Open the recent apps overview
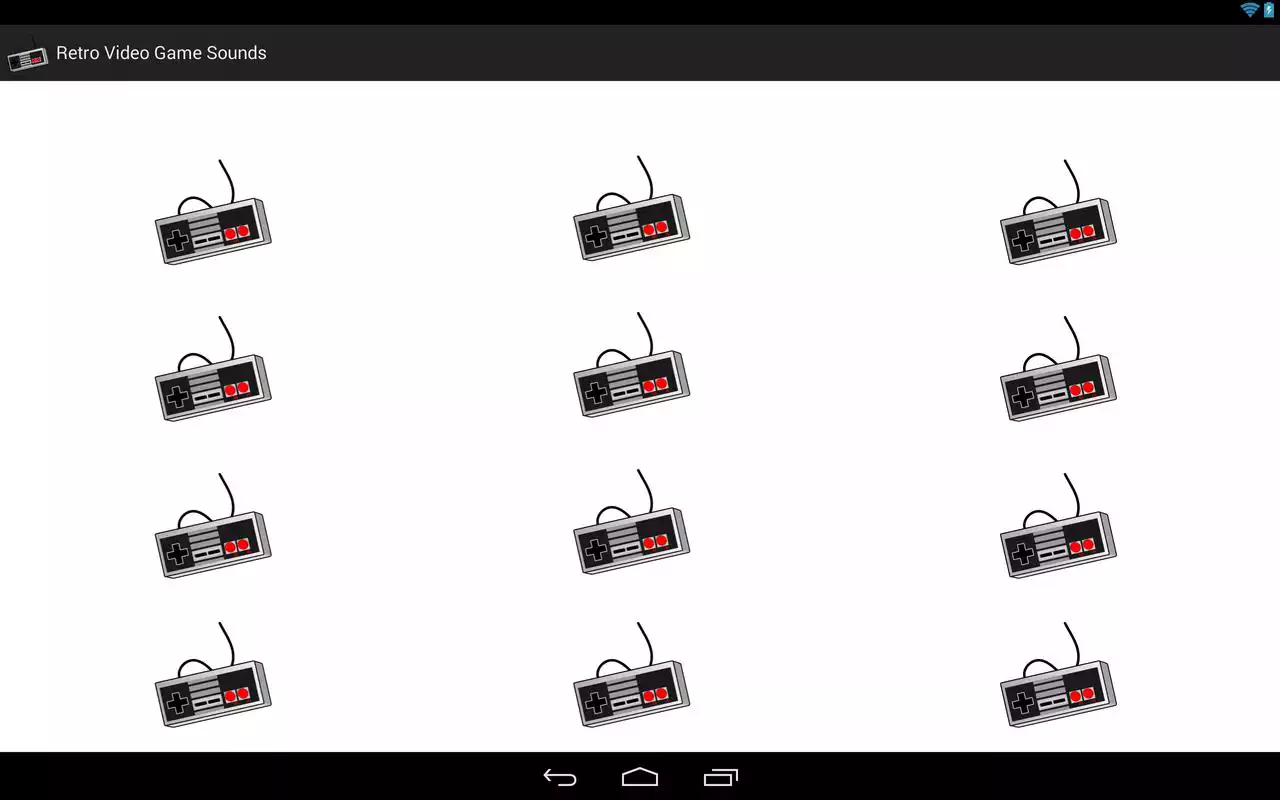 coord(720,777)
